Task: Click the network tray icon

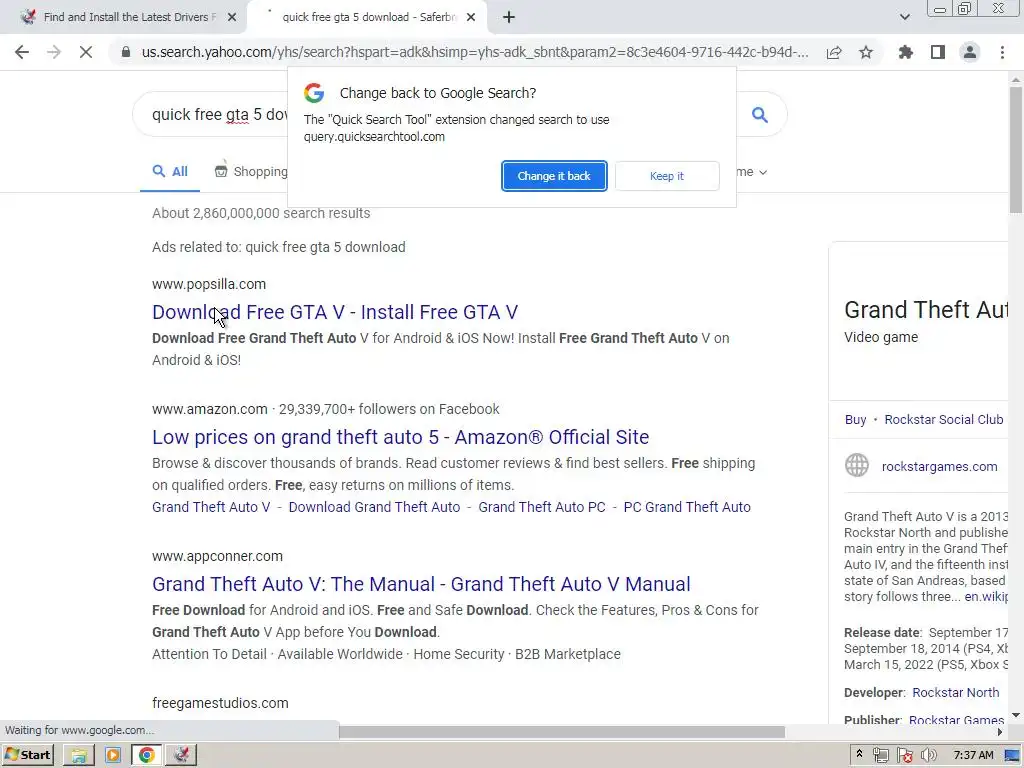Action: pyautogui.click(x=880, y=756)
